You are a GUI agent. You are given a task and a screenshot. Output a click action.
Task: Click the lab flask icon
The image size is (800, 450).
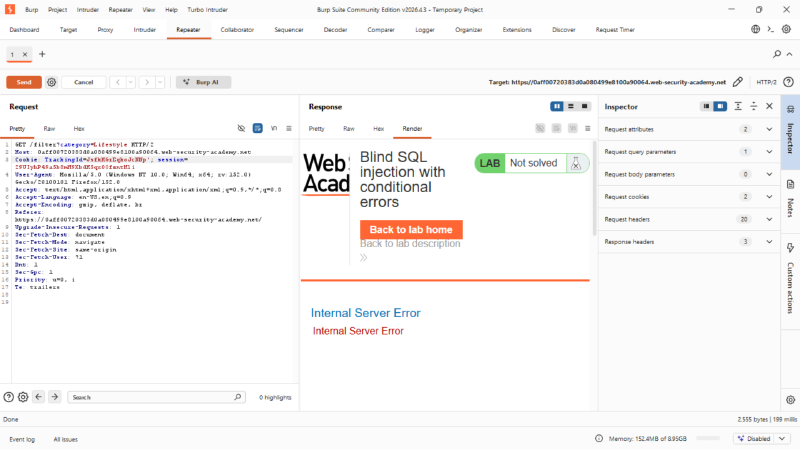576,163
